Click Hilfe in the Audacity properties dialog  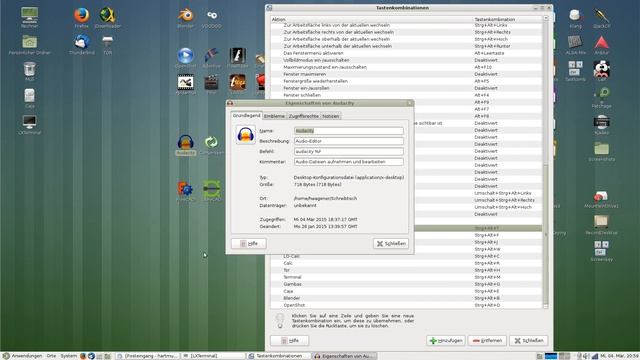[249, 244]
